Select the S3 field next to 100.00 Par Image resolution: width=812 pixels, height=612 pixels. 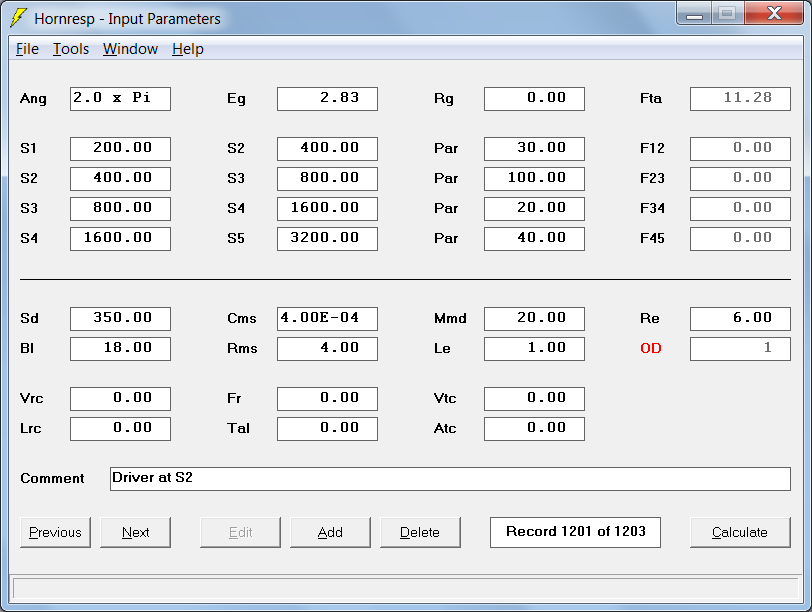[327, 179]
